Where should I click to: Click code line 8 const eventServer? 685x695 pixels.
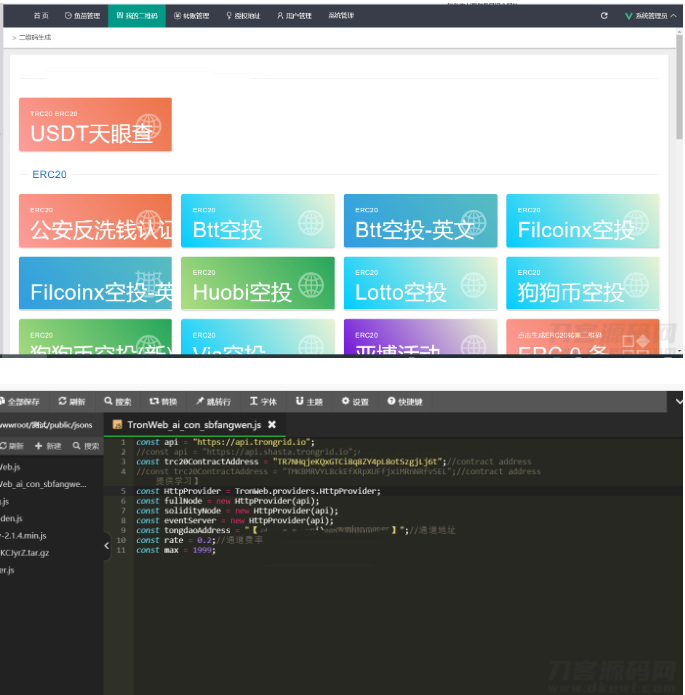[x=235, y=520]
